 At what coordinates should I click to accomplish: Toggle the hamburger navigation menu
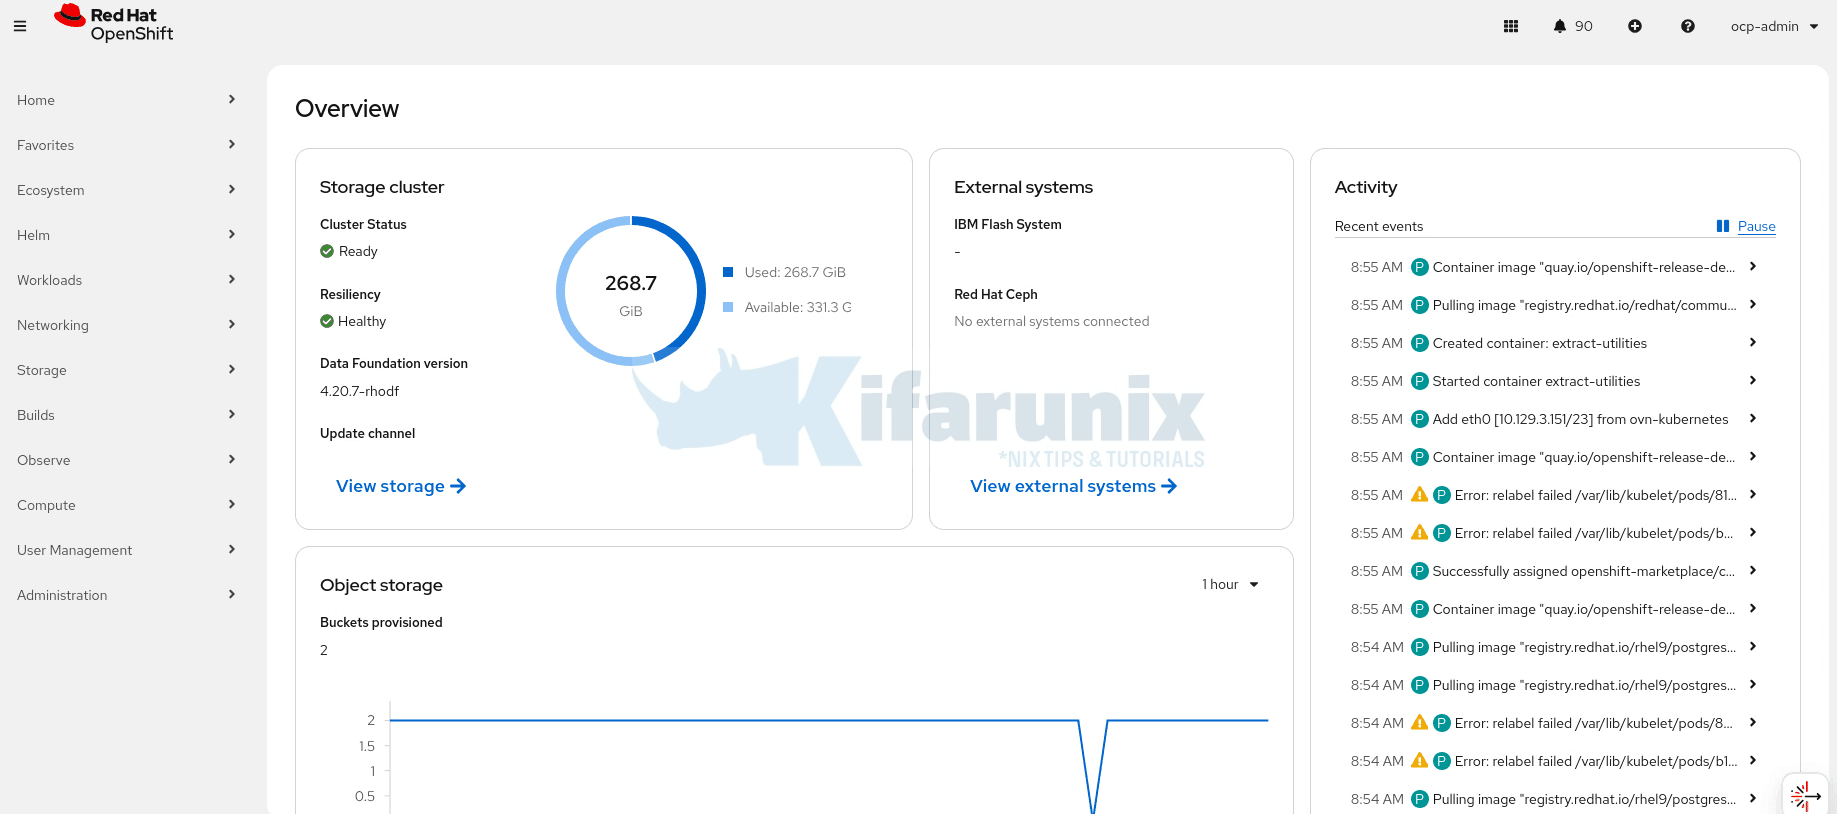pos(20,26)
